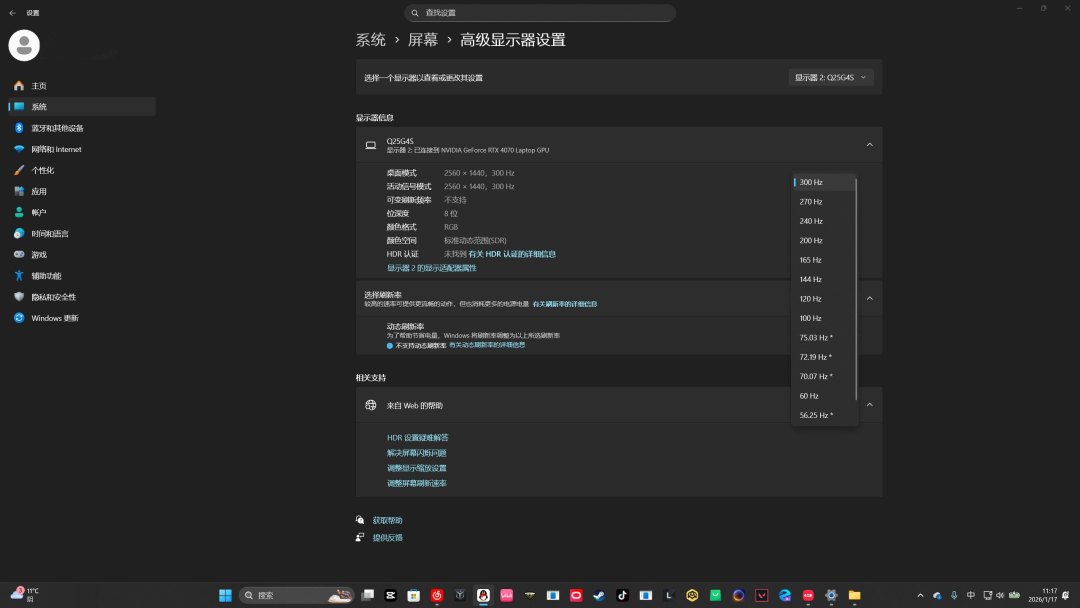Open 网络和 Internet settings
This screenshot has height=608, width=1080.
(x=81, y=149)
